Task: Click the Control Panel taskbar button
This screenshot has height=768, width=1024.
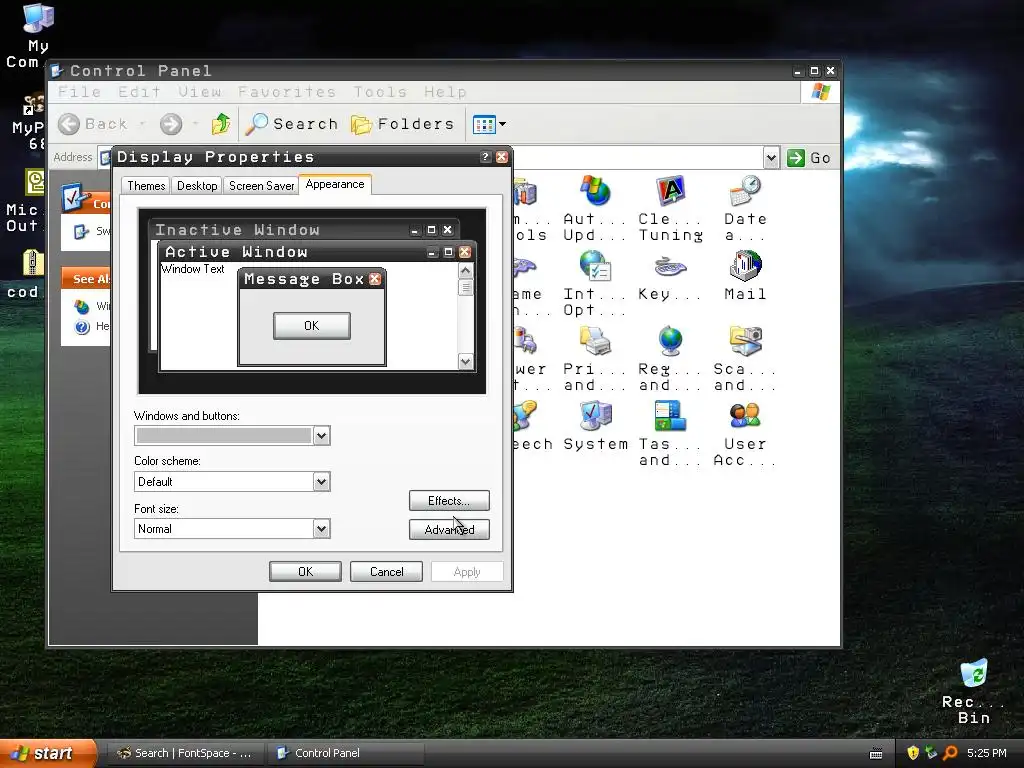Action: 346,753
